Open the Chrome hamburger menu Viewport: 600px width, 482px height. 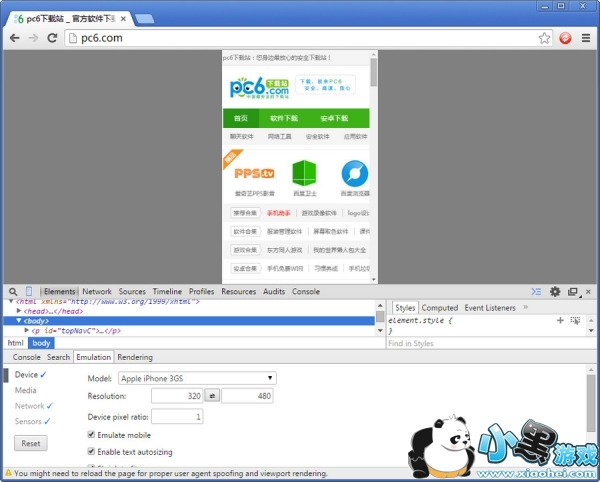[586, 38]
